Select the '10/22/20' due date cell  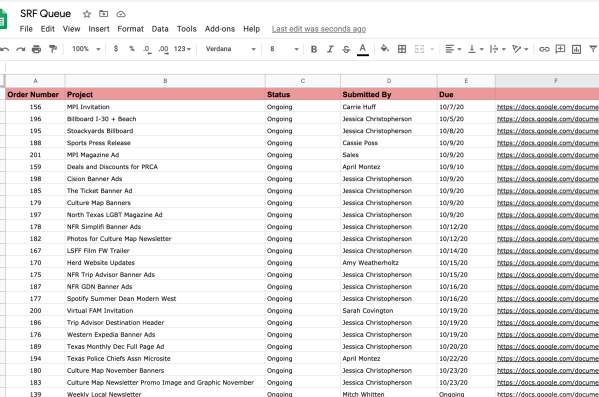point(466,359)
